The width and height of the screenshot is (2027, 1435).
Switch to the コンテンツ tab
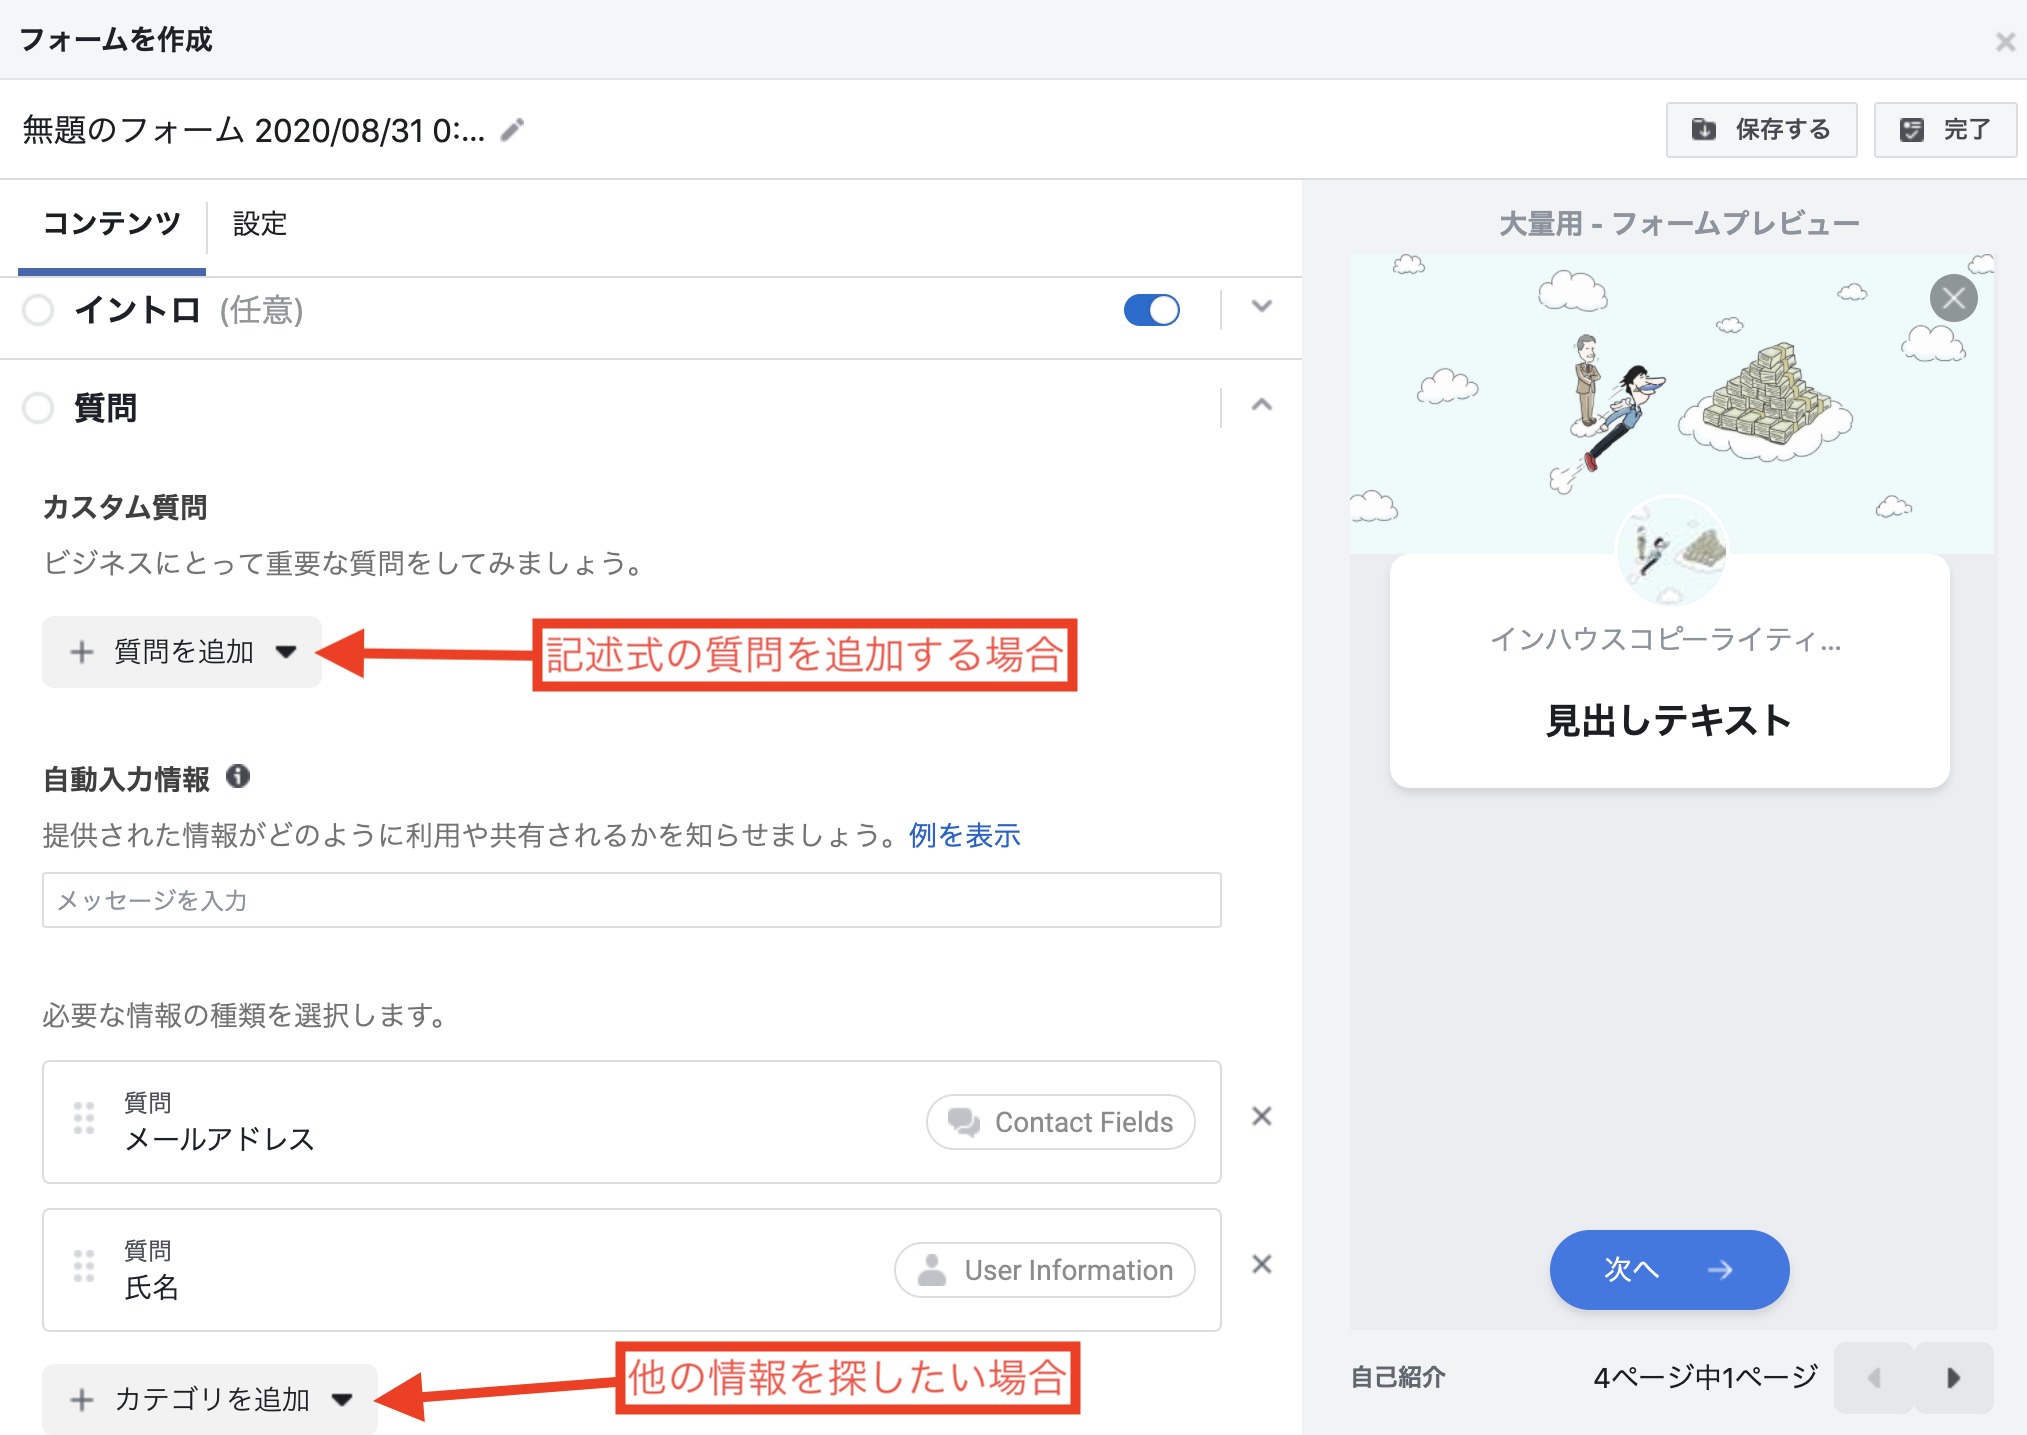pos(112,224)
